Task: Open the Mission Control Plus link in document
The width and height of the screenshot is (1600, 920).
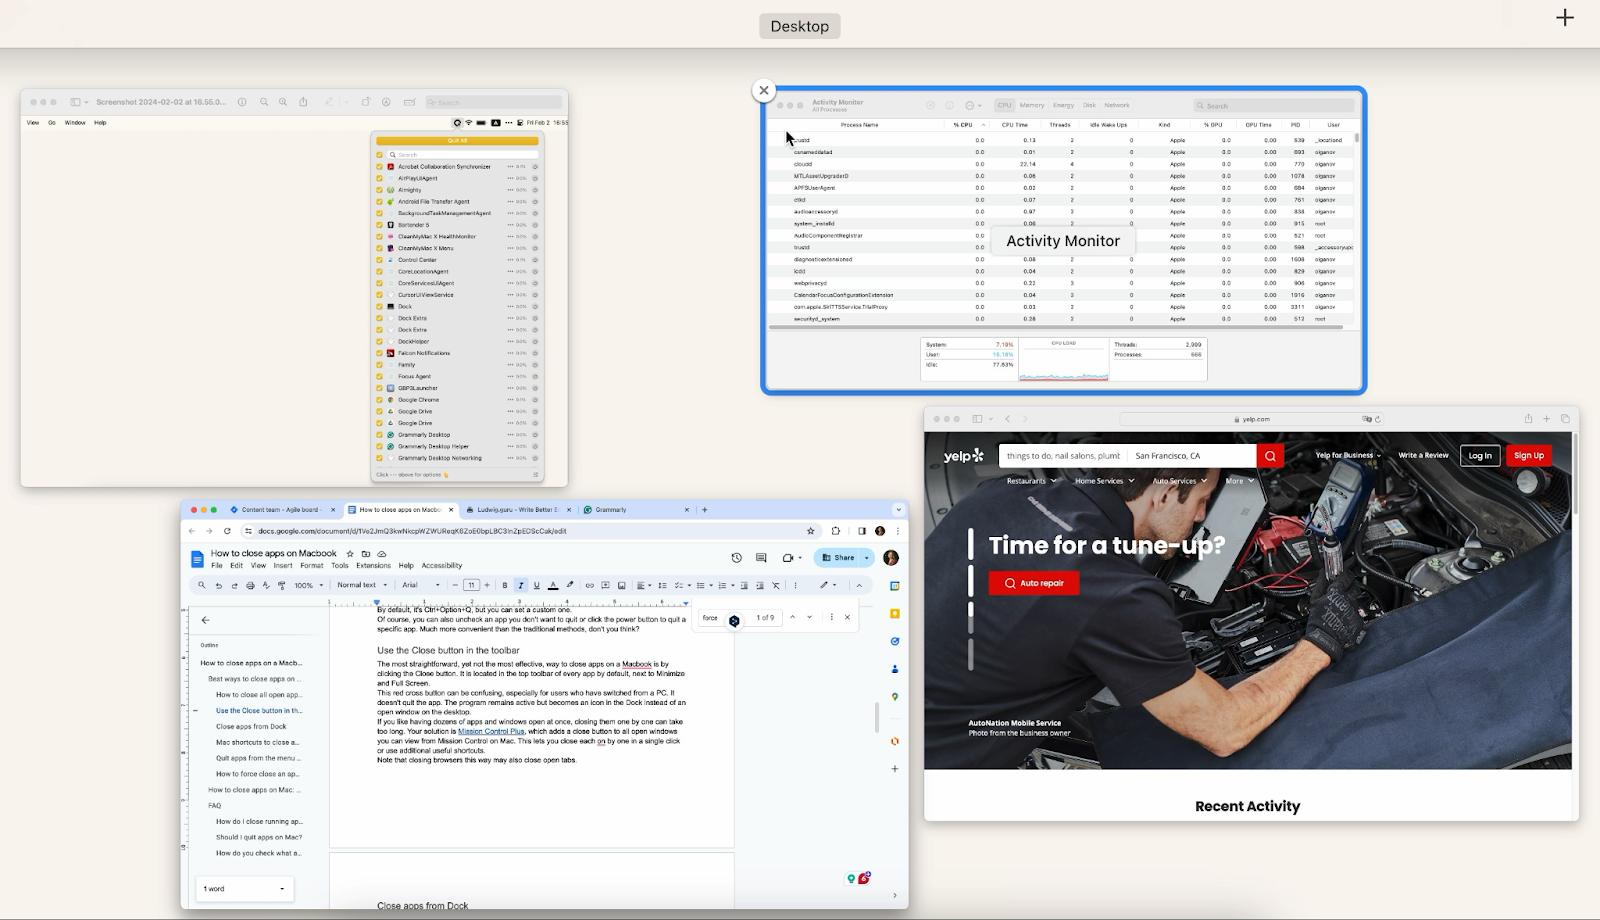Action: point(491,732)
